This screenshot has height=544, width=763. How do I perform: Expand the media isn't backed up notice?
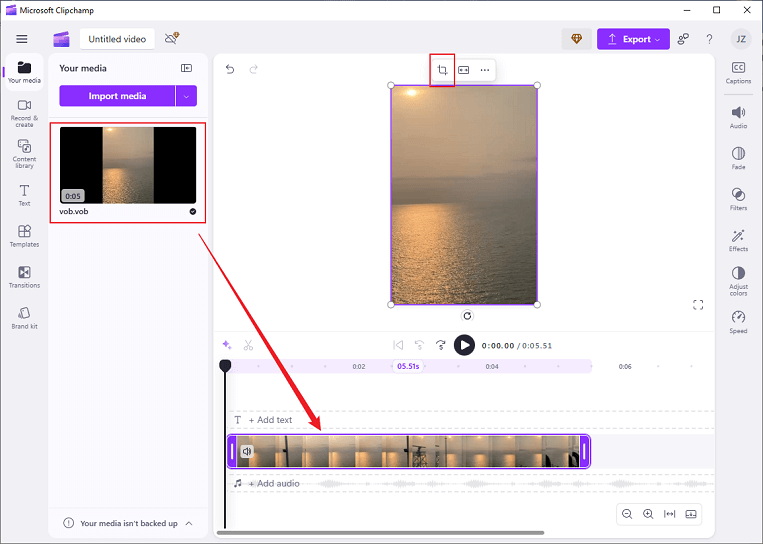[189, 523]
